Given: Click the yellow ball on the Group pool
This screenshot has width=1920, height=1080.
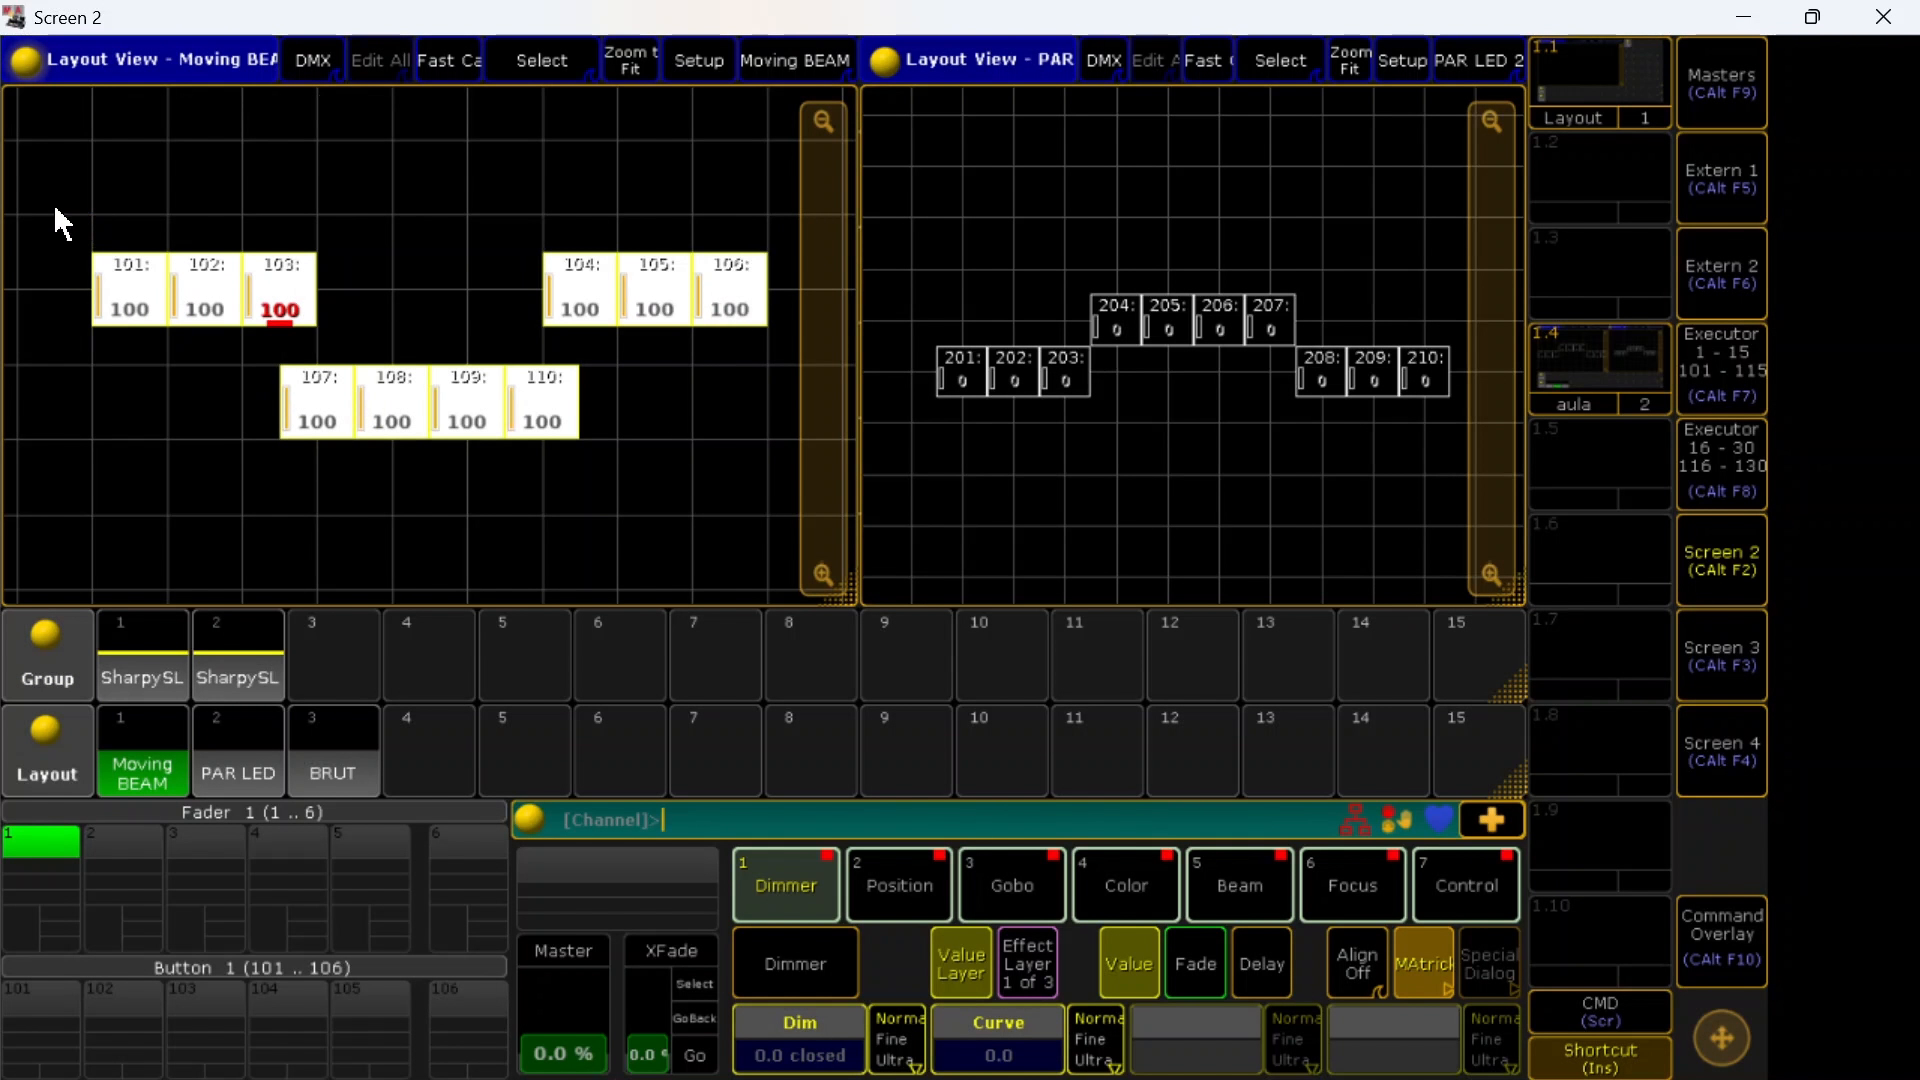Looking at the screenshot, I should pos(46,634).
